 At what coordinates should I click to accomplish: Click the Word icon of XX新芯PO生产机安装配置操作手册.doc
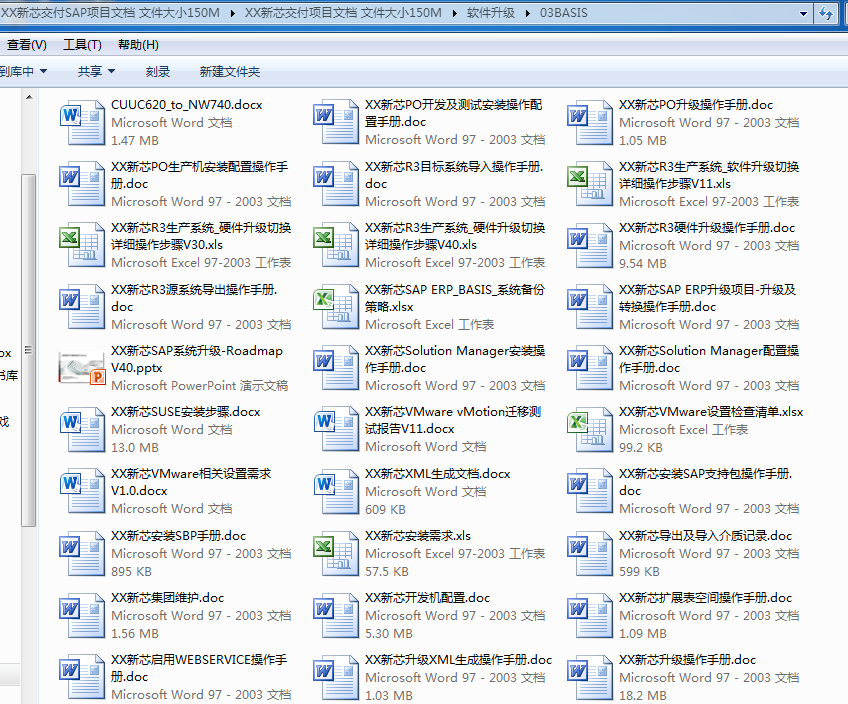82,184
